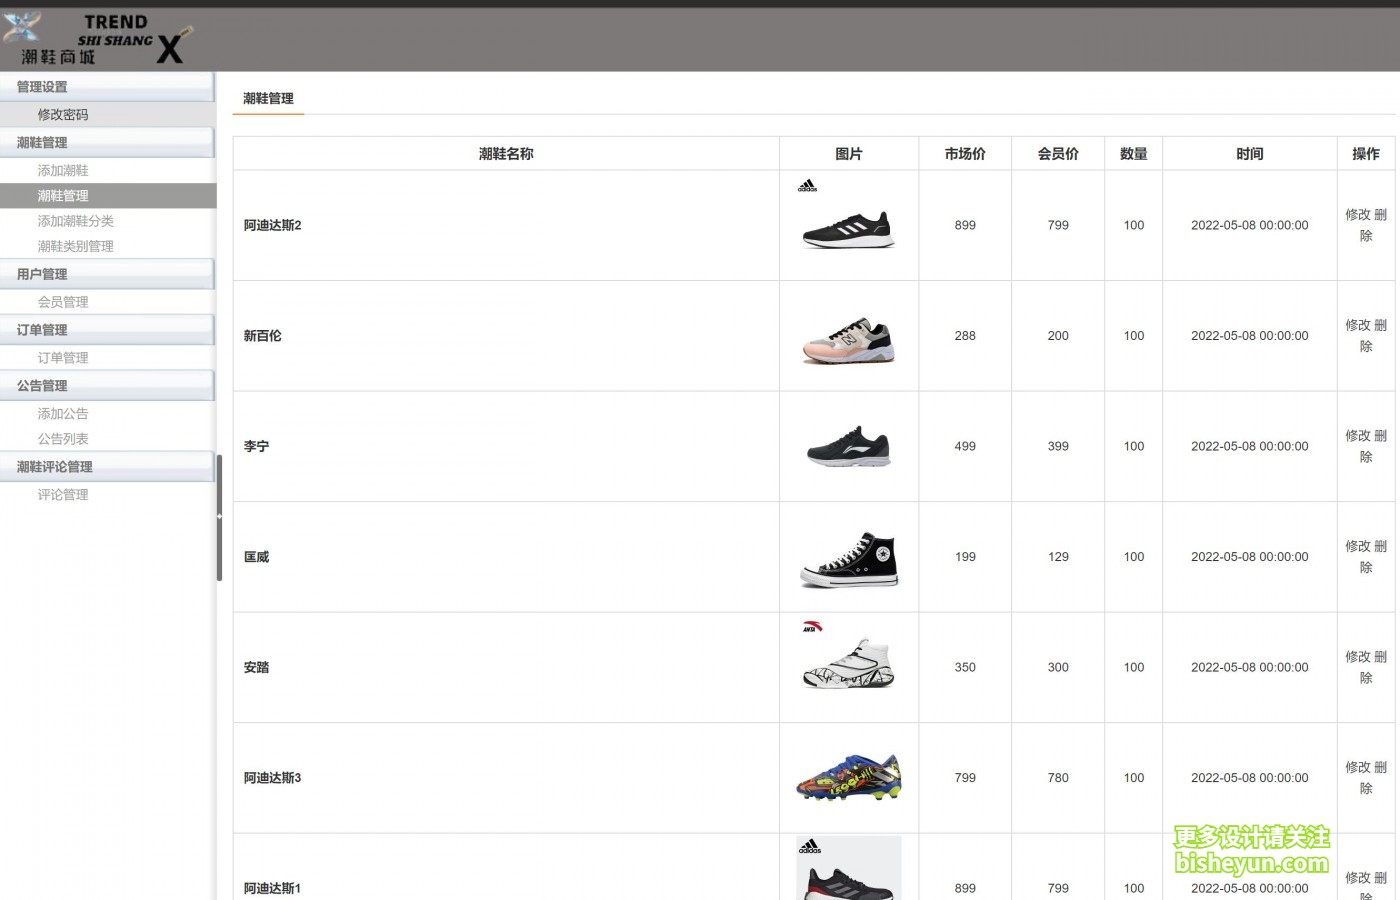Screen dimensions: 1400x900
Task: Click the 数量 column header
Action: pyautogui.click(x=1134, y=154)
